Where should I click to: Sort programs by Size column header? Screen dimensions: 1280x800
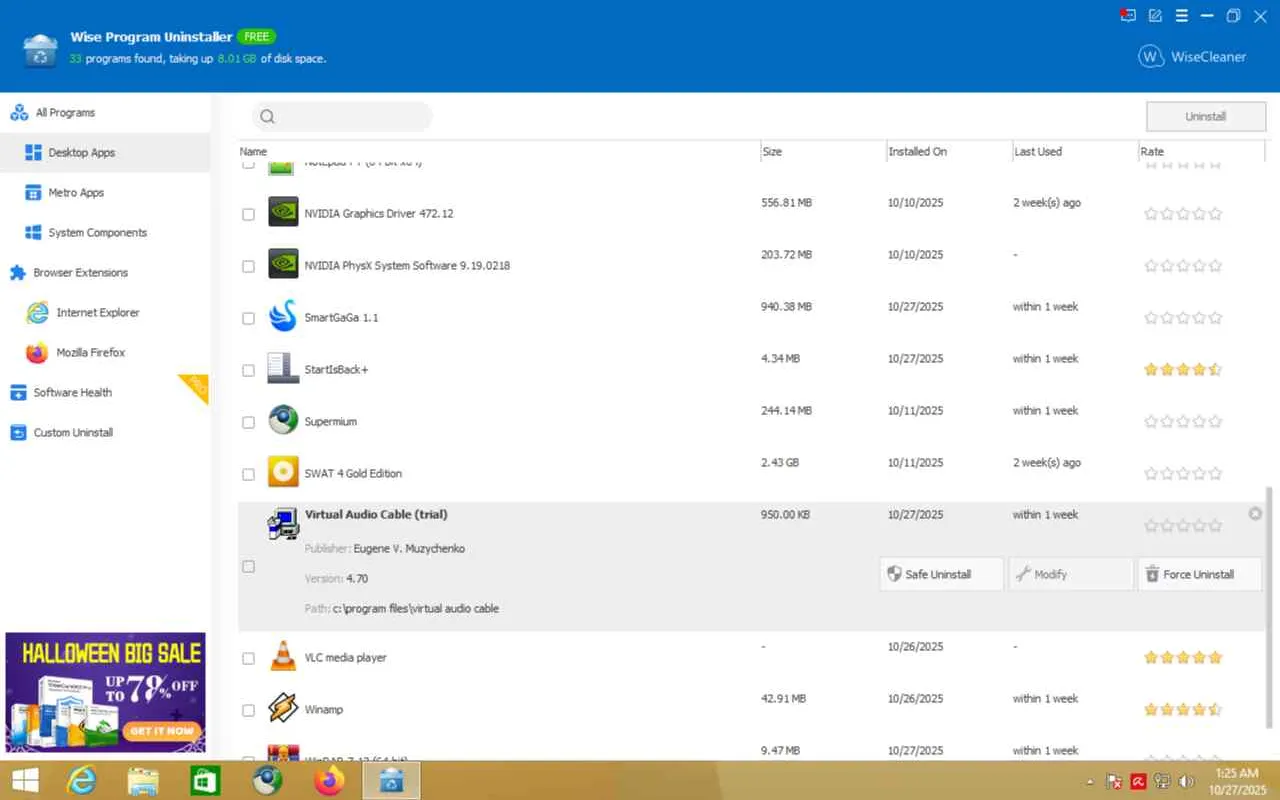click(823, 152)
